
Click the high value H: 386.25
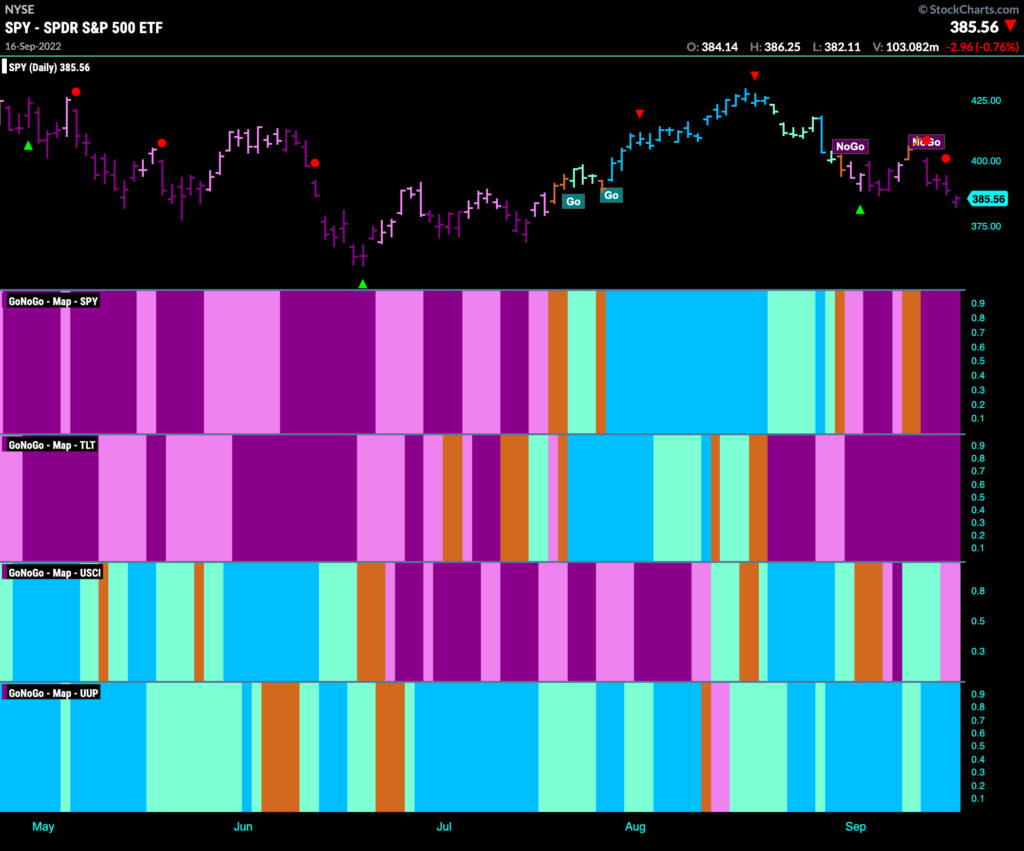[x=775, y=47]
